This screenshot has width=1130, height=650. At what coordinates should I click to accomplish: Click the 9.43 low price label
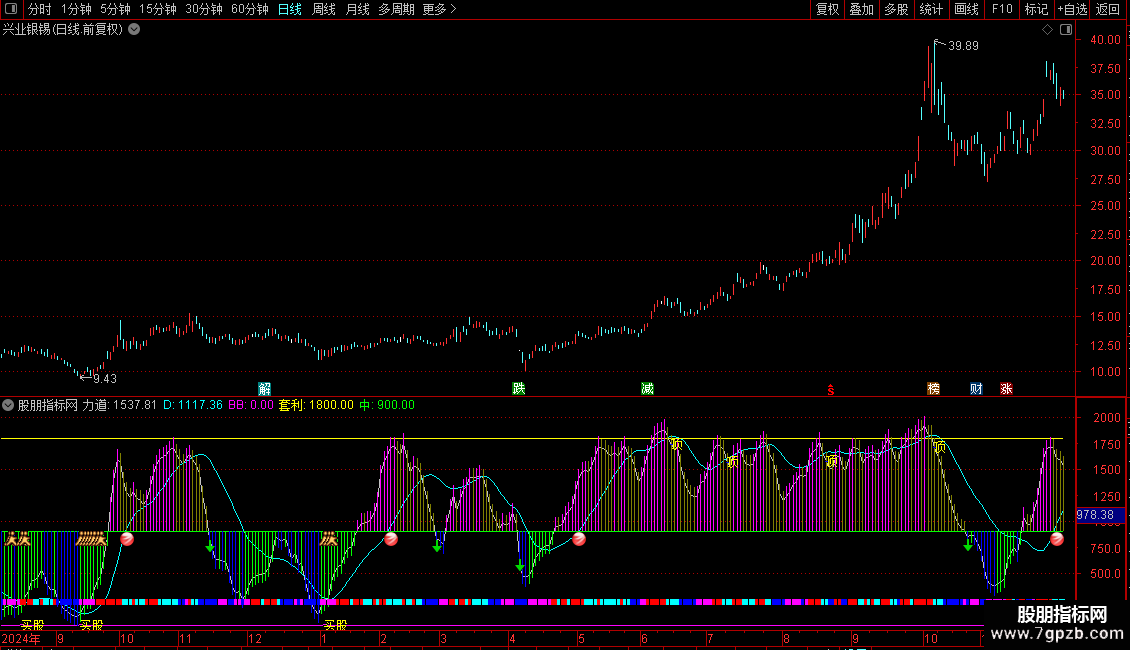click(105, 379)
